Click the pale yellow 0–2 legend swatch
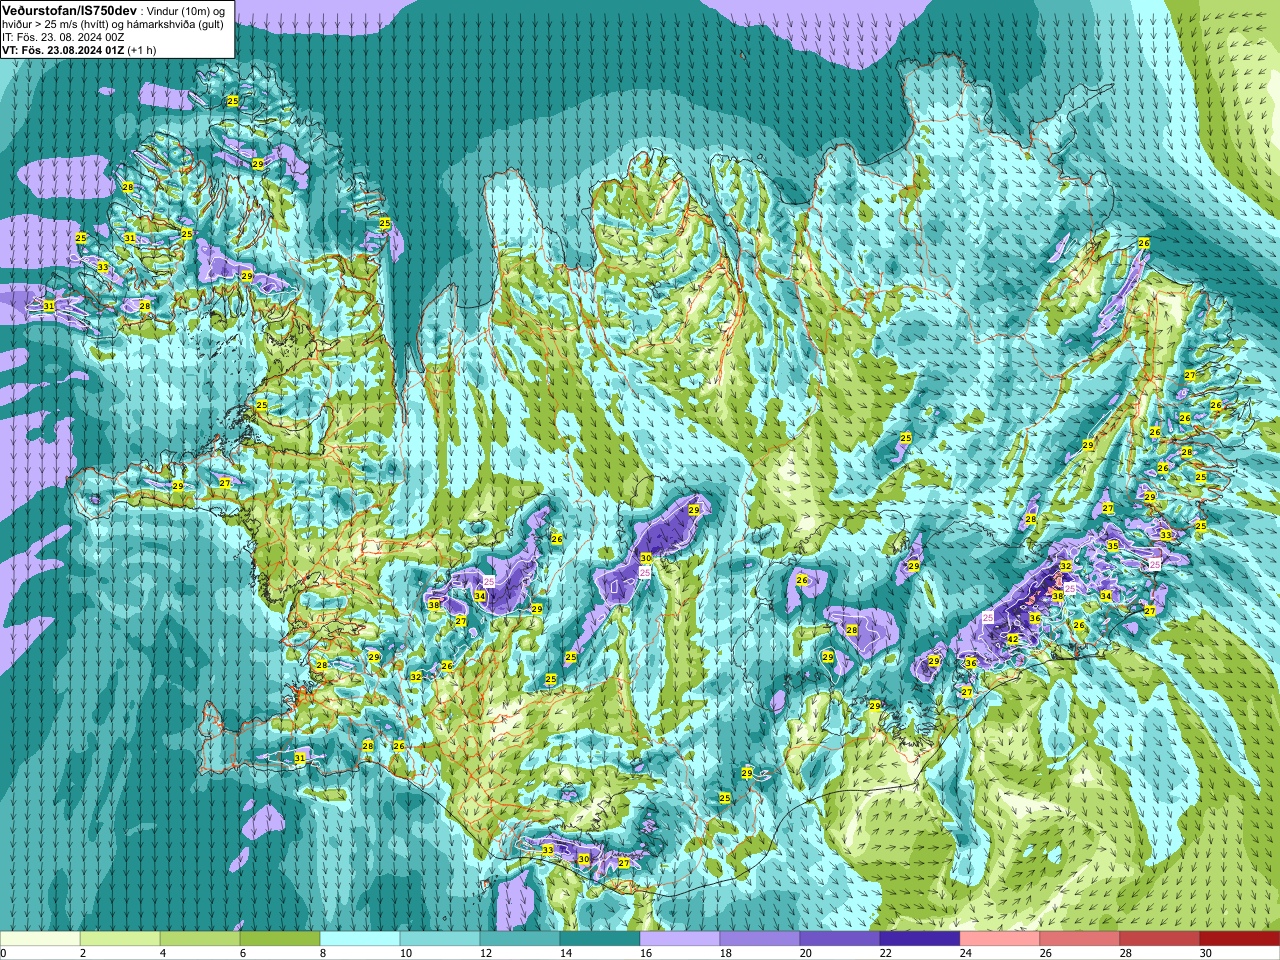Viewport: 1280px width, 960px height. (40, 939)
